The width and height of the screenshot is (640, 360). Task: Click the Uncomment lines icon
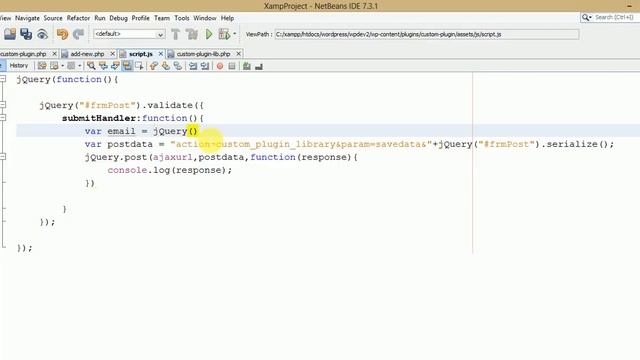tap(258, 66)
